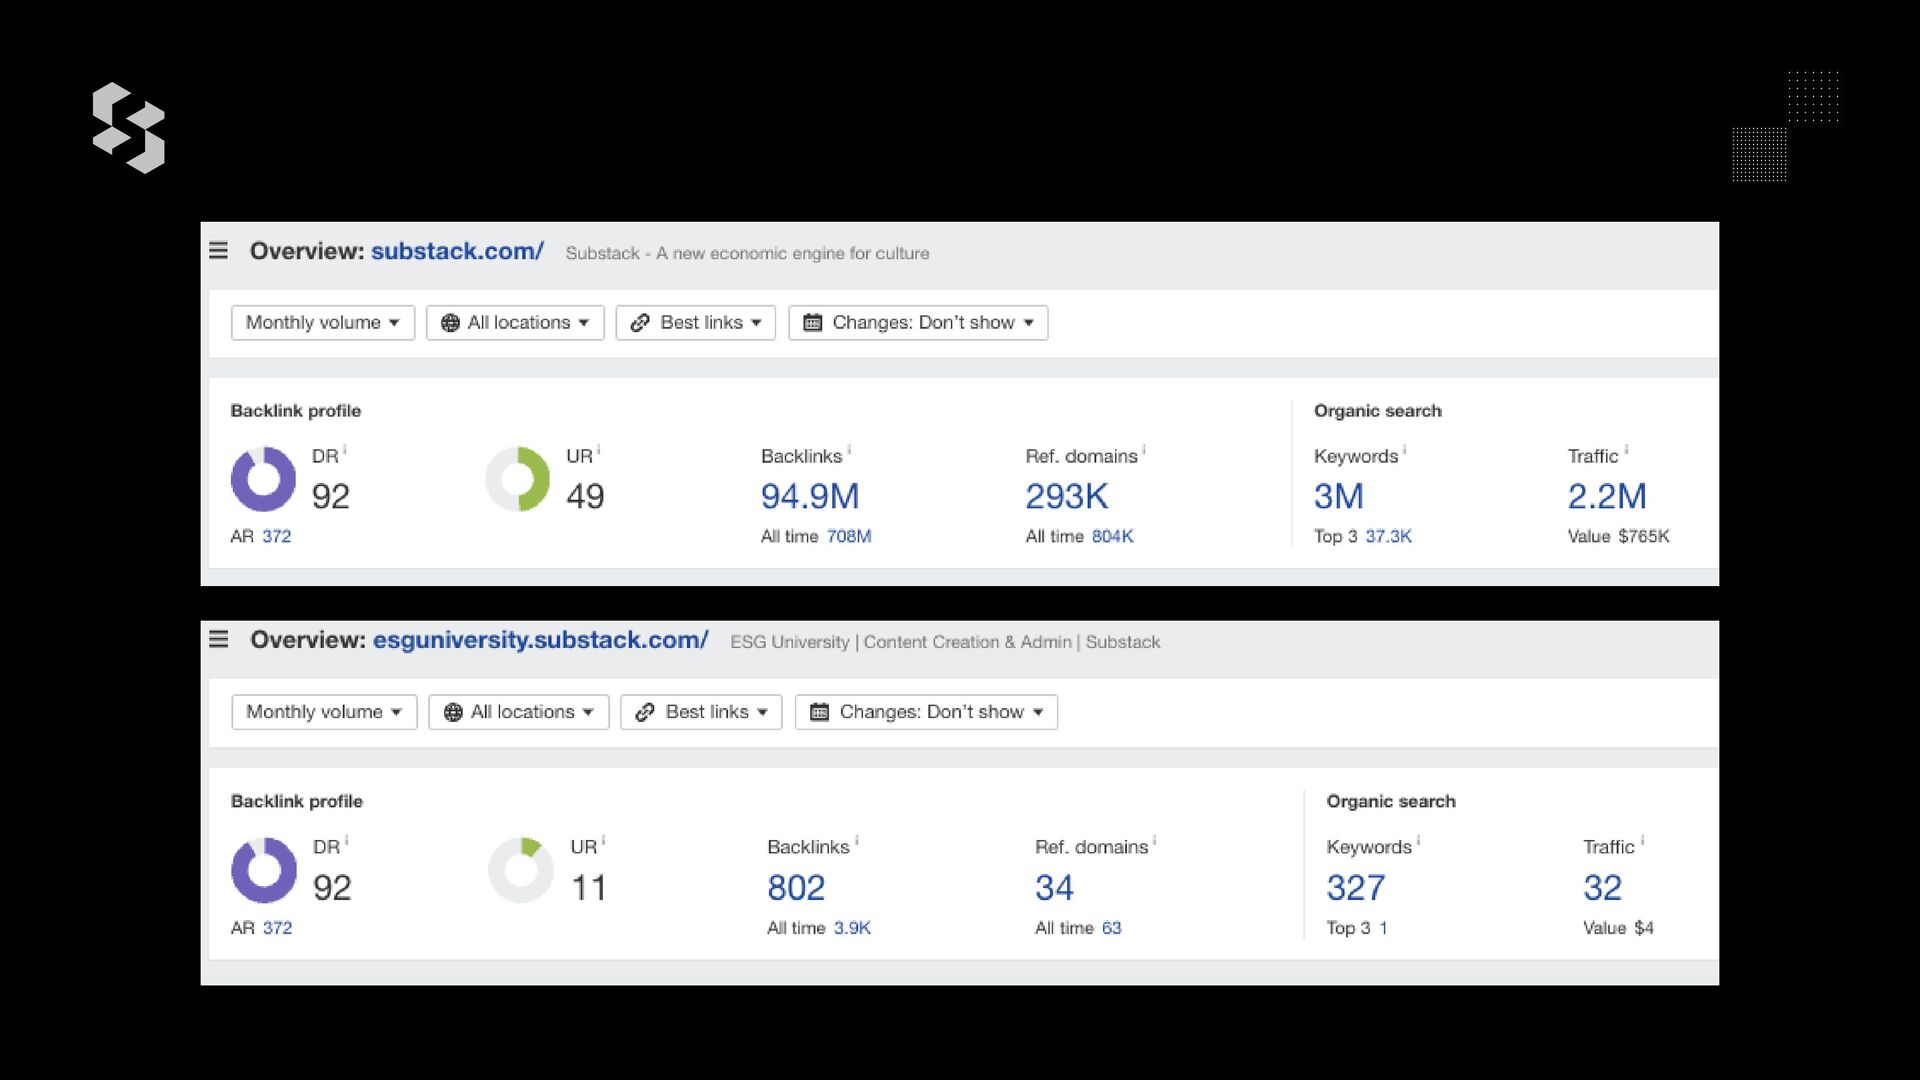Open the substack.com/ overview link

457,251
